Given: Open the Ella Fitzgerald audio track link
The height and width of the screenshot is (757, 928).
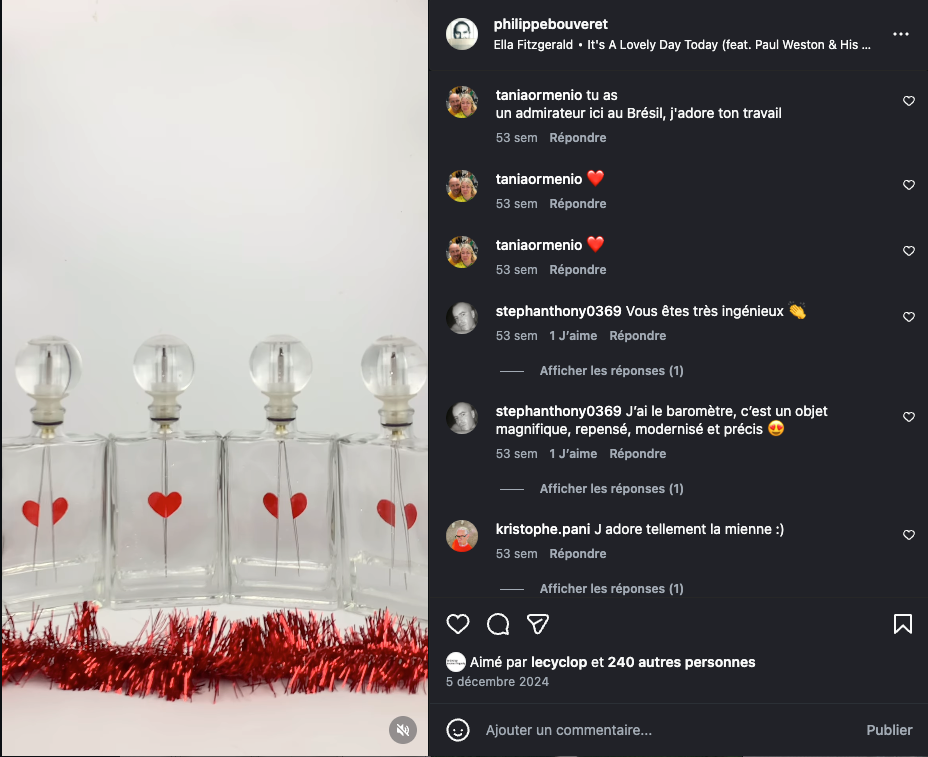Looking at the screenshot, I should [682, 45].
